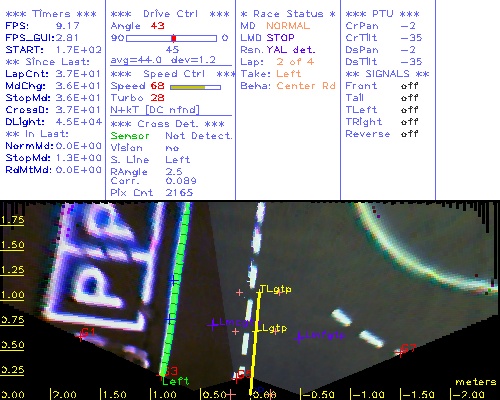500x400 pixels.
Task: Click the NormMd value 0.0E+00
Action: coord(79,146)
